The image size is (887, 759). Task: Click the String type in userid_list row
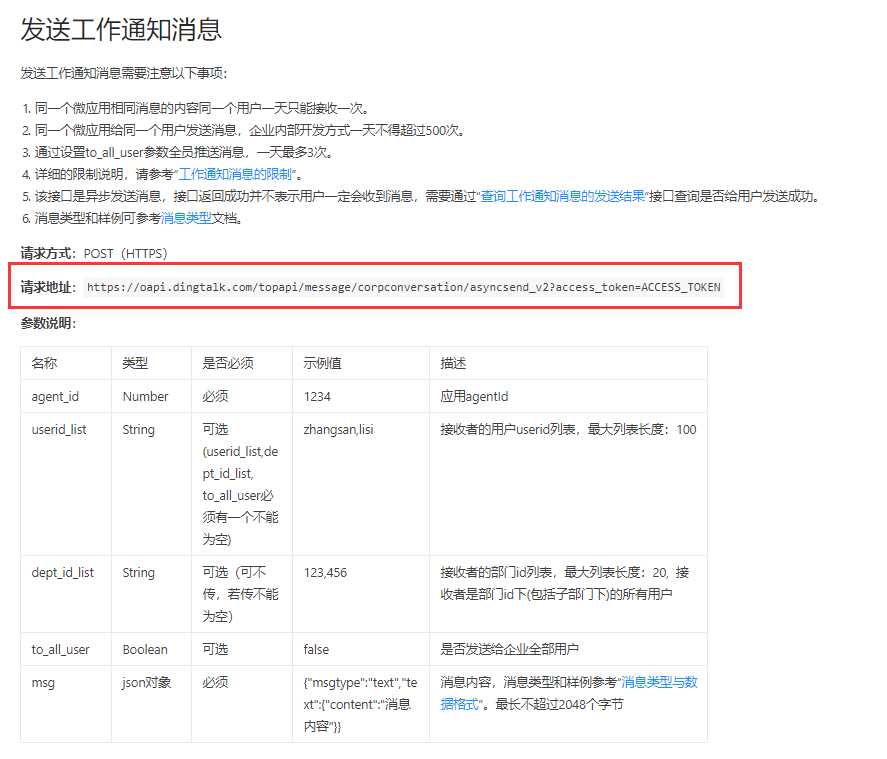pos(138,430)
